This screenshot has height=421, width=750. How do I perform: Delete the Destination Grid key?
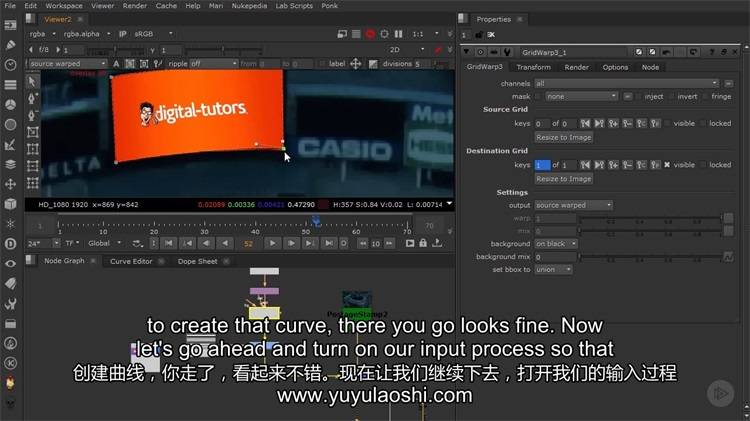[x=627, y=165]
